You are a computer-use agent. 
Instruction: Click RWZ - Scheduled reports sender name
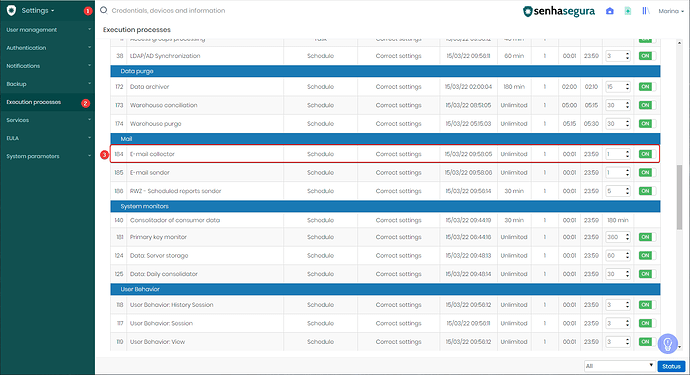click(x=176, y=191)
